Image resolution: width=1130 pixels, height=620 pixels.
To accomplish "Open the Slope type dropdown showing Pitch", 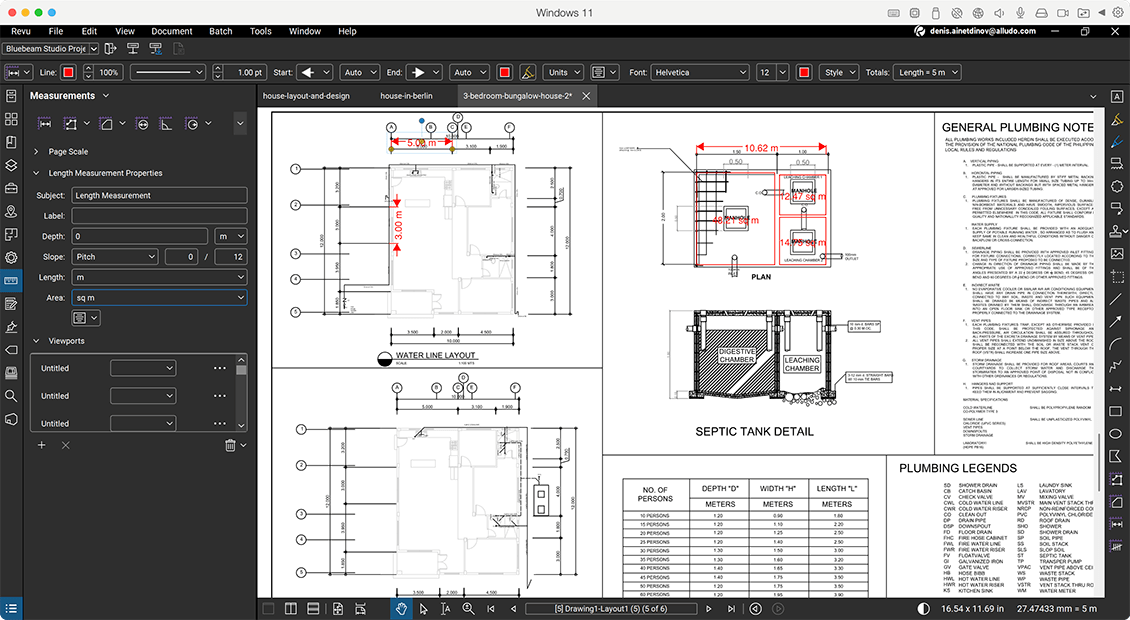I will point(115,257).
